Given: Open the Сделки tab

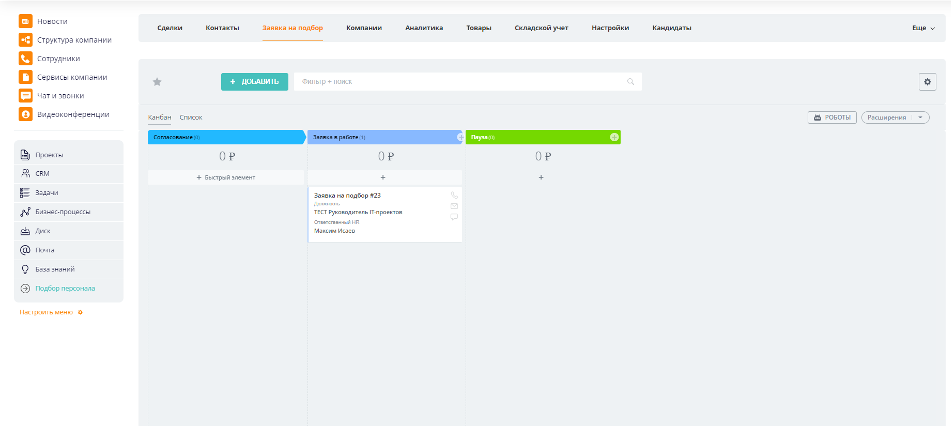Looking at the screenshot, I should (170, 28).
